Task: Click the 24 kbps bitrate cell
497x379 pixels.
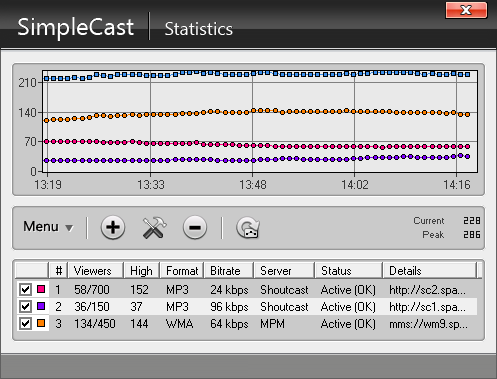Action: tap(229, 290)
